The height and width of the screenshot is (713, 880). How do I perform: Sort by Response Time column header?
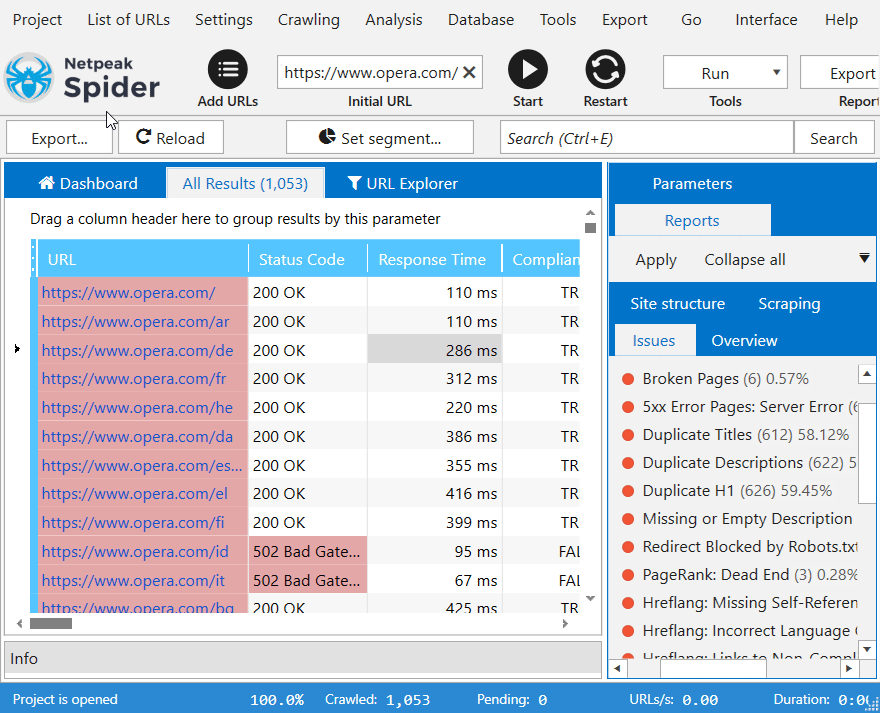click(434, 259)
